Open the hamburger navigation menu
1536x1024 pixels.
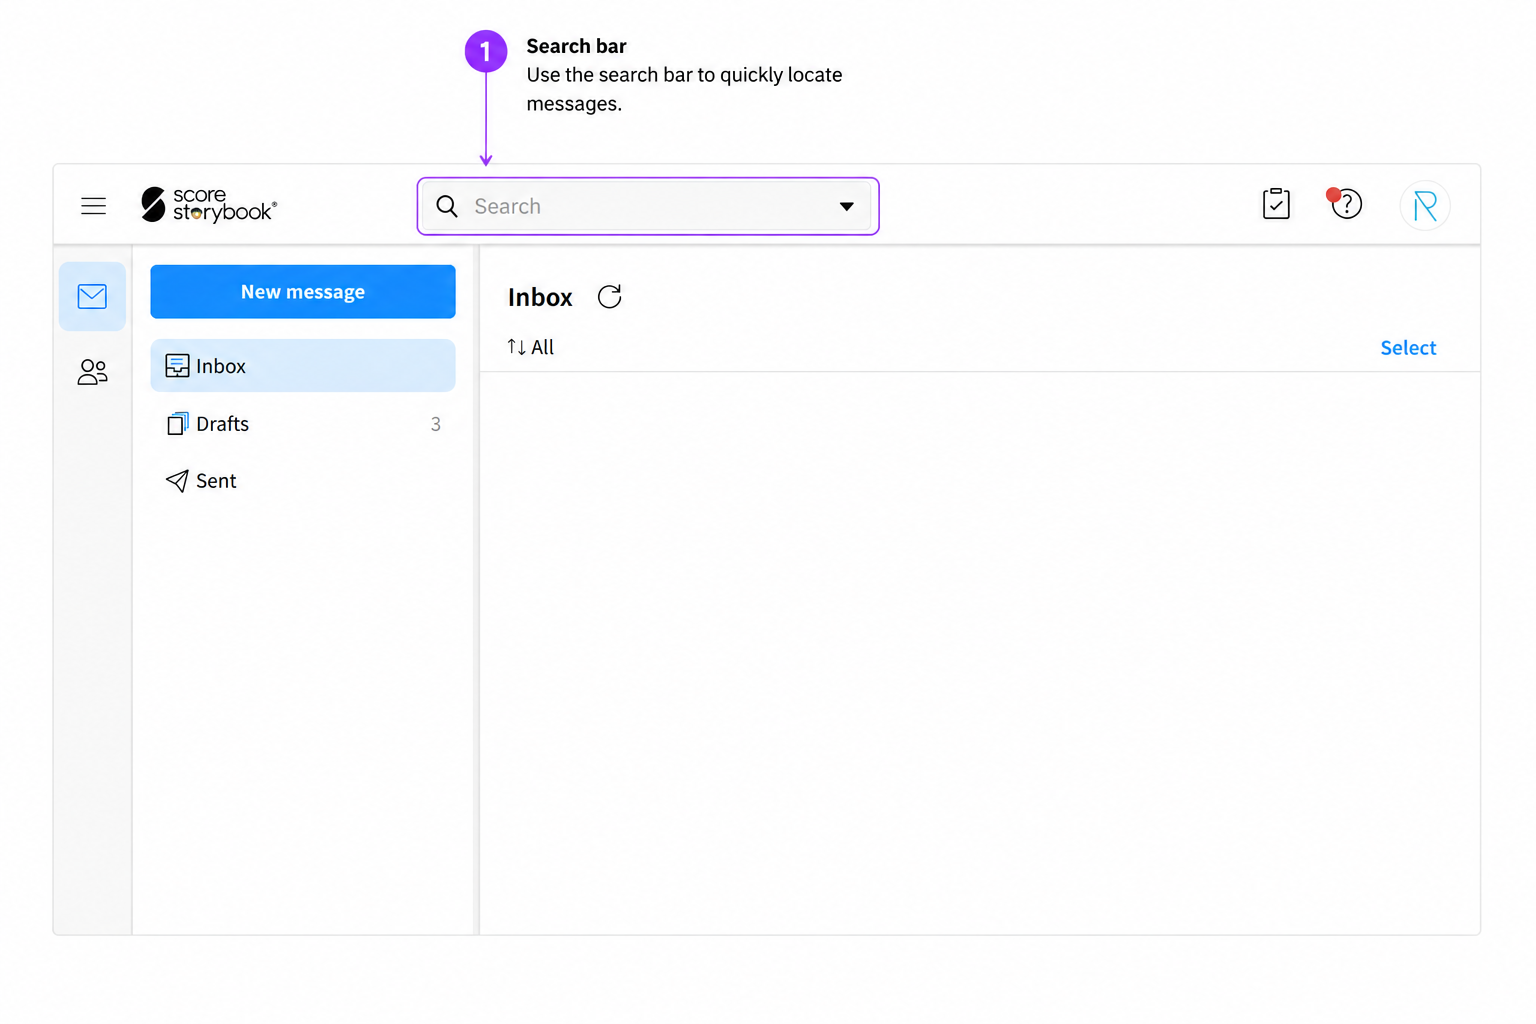click(93, 206)
